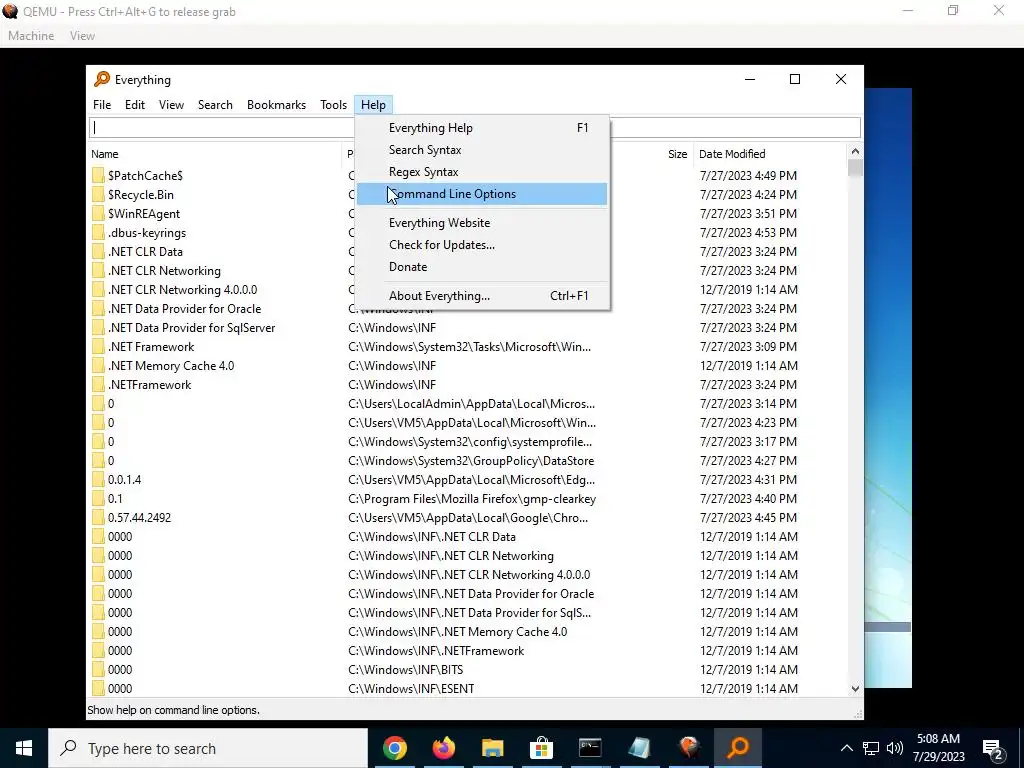Image resolution: width=1024 pixels, height=768 pixels.
Task: Open Chrome from the taskbar
Action: click(394, 748)
